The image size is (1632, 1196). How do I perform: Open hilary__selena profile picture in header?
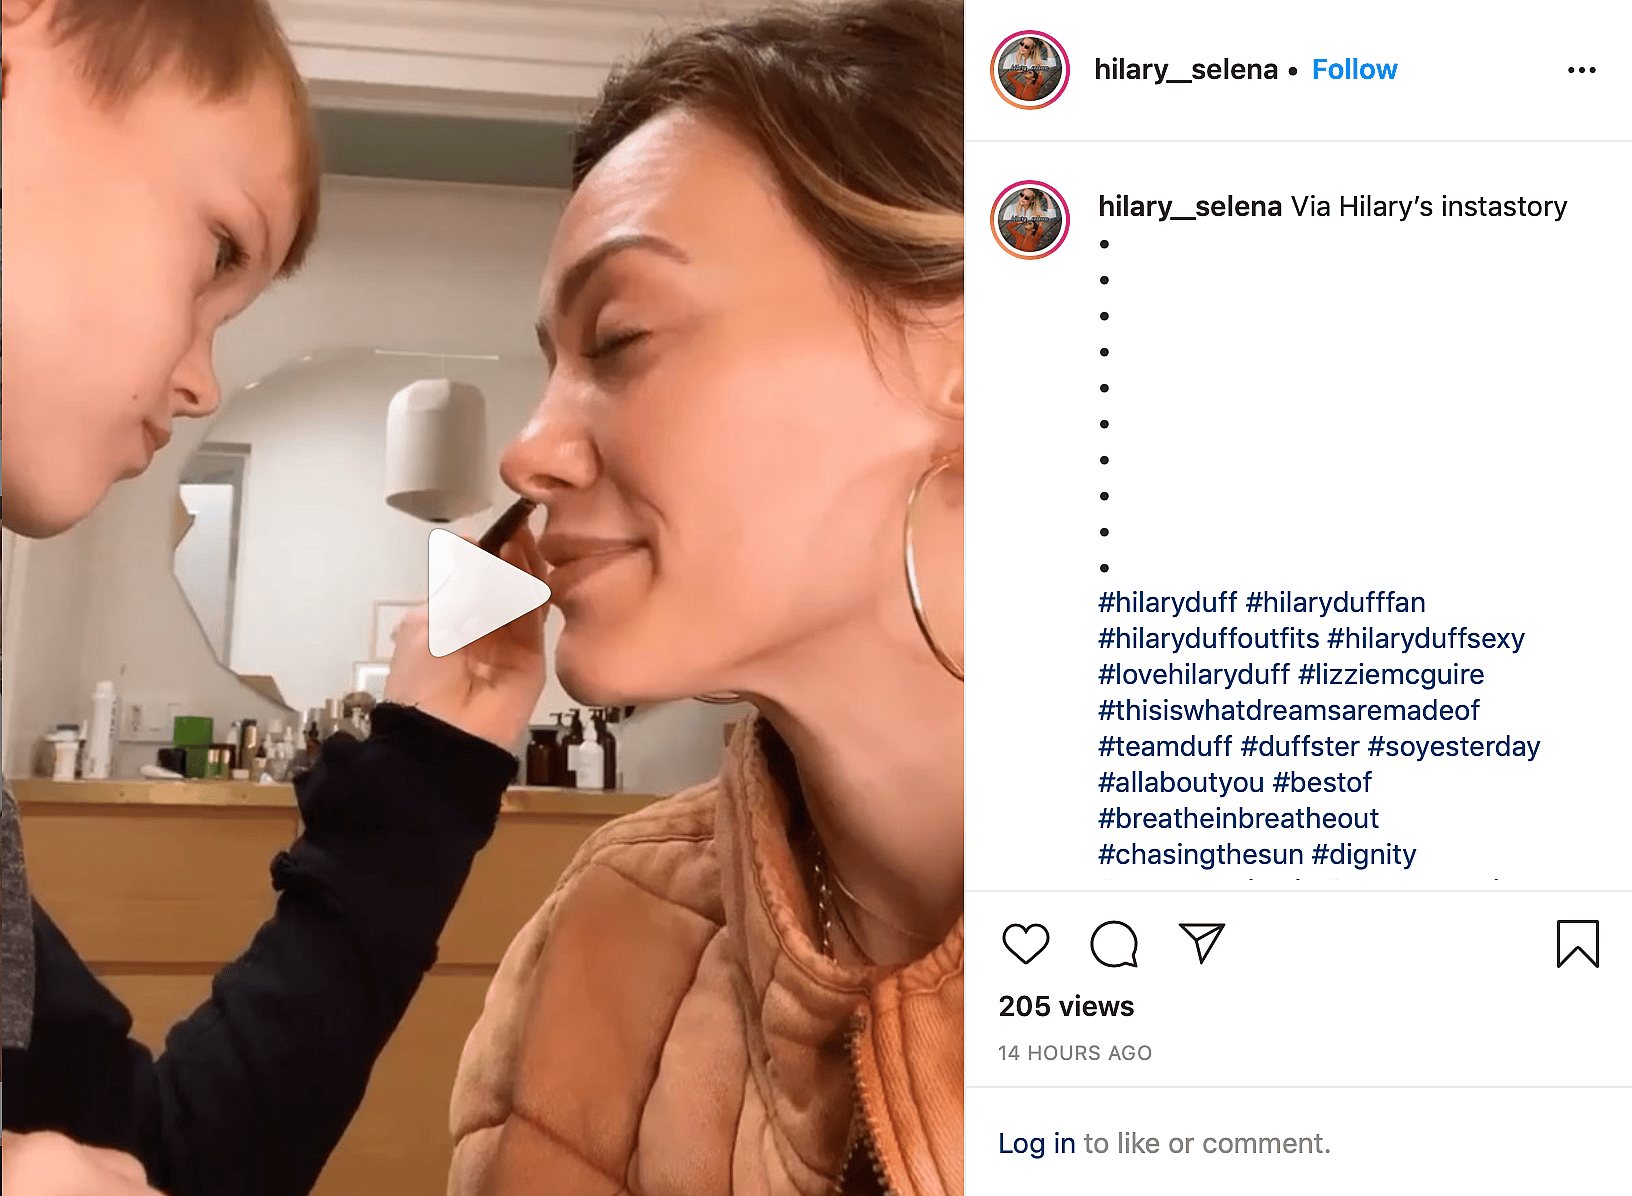pyautogui.click(x=1030, y=70)
